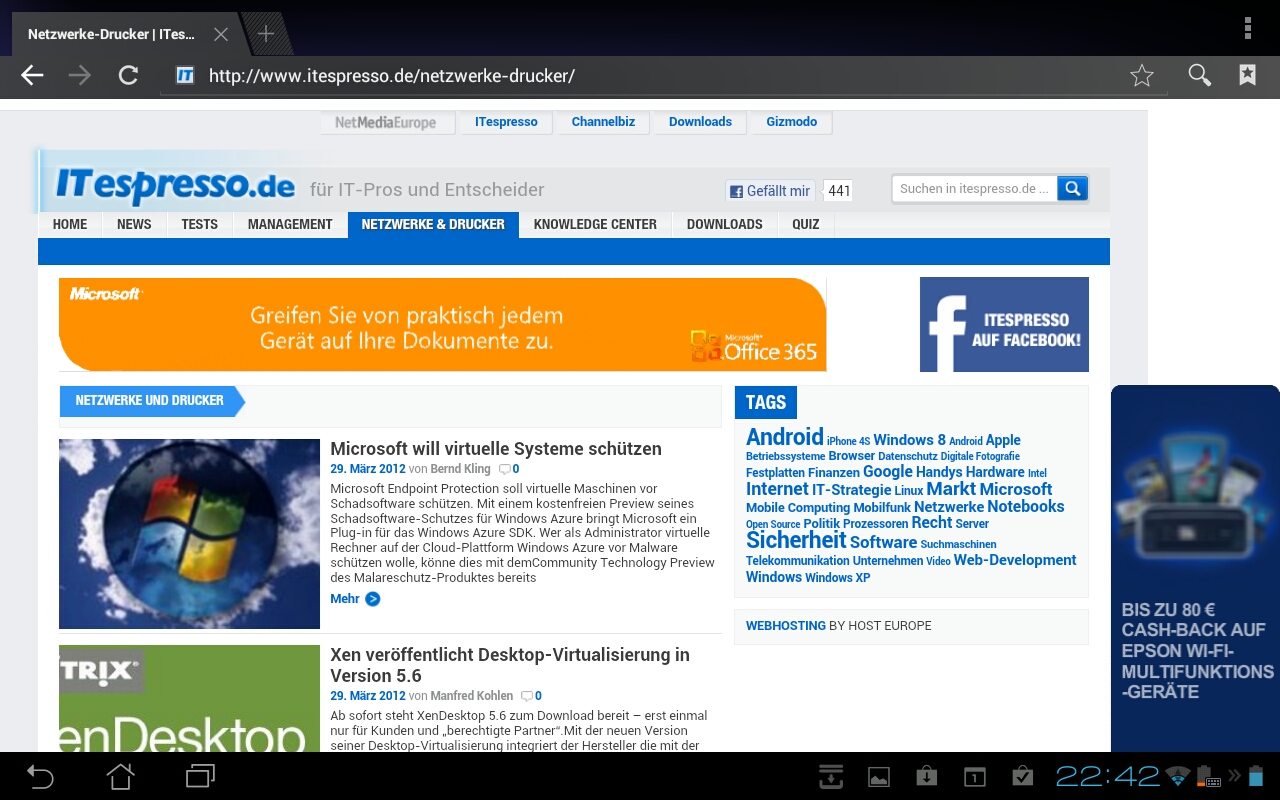Click the site search magnifier button
Screen dimensions: 1280x800
[x=1072, y=188]
